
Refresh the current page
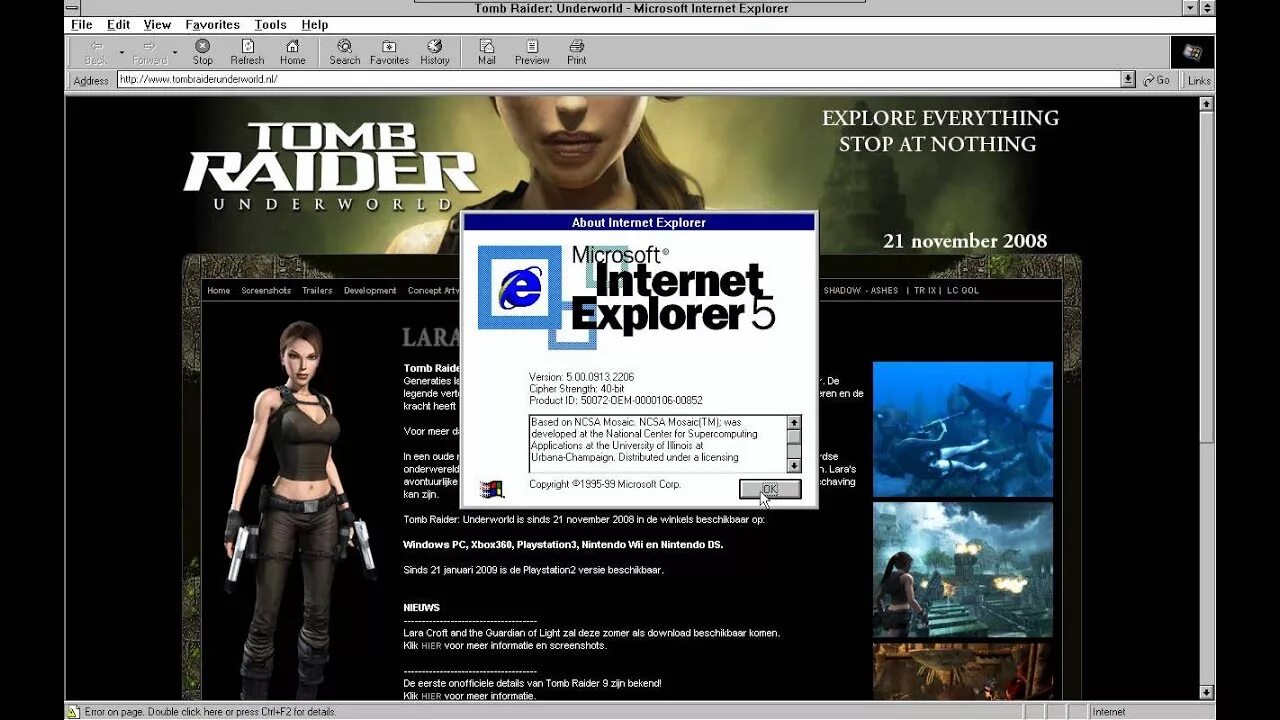point(247,52)
